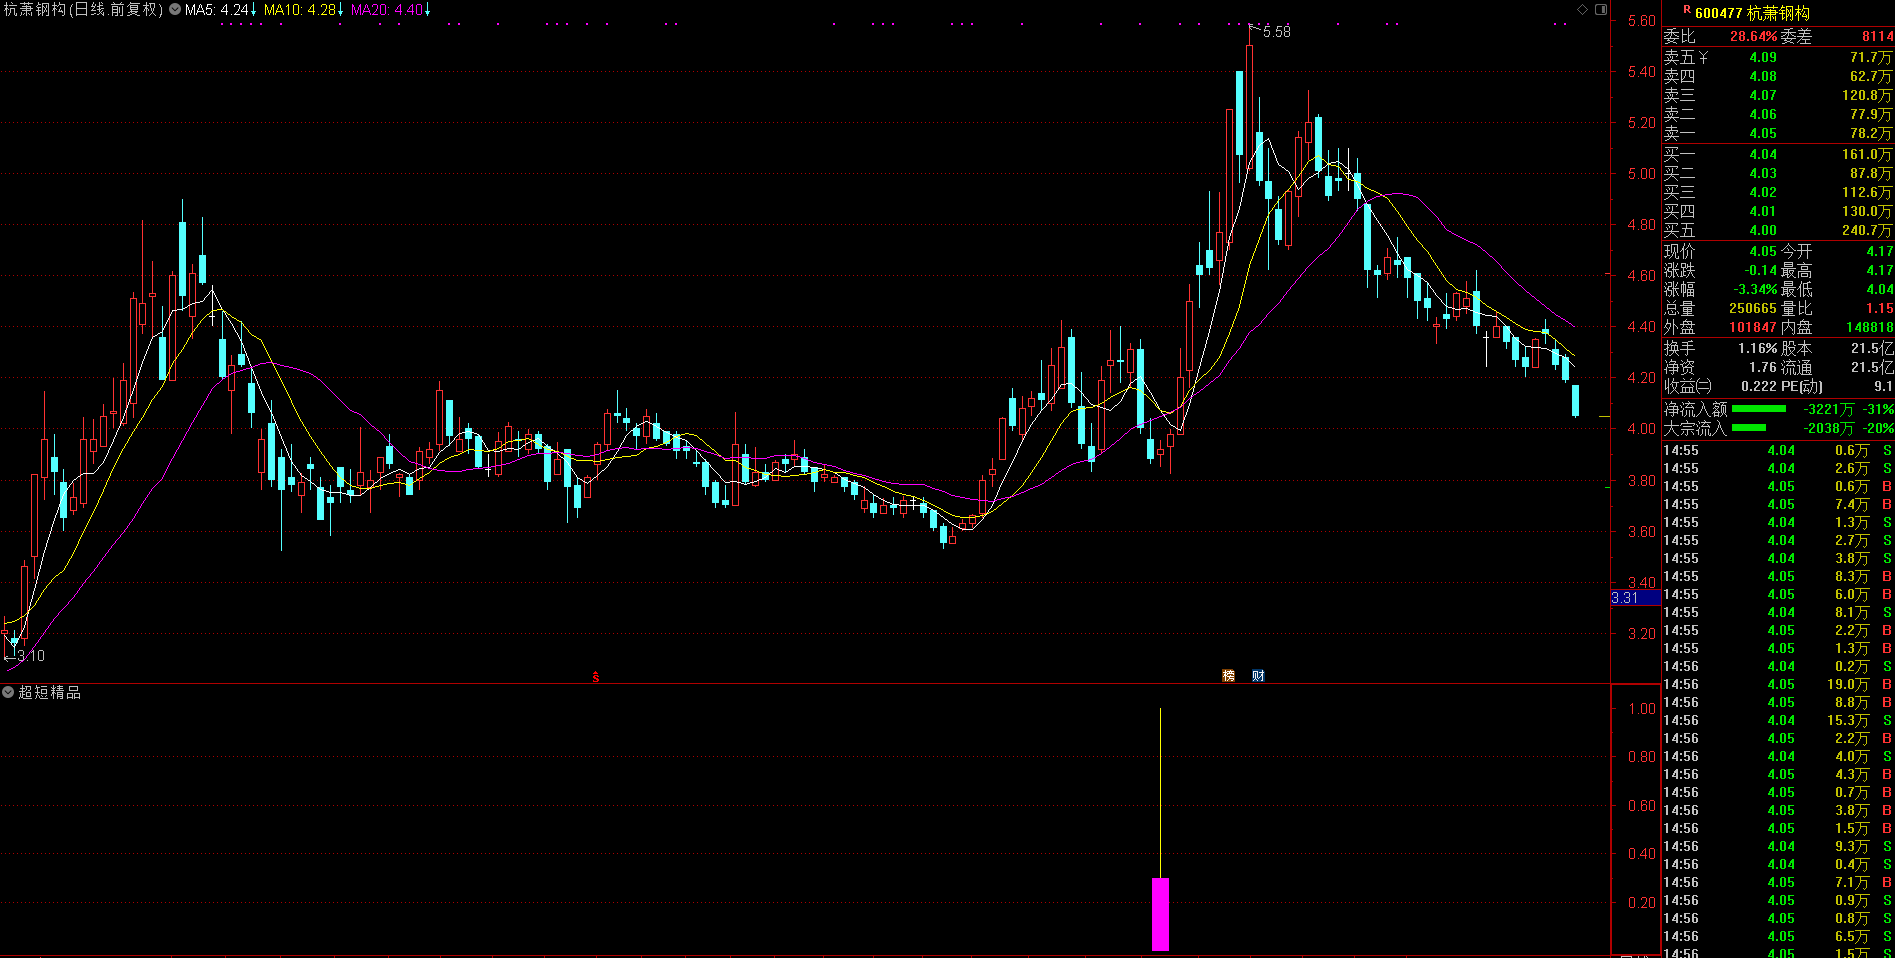Click the red S marker on timeline
Image resolution: width=1895 pixels, height=958 pixels.
tap(596, 677)
